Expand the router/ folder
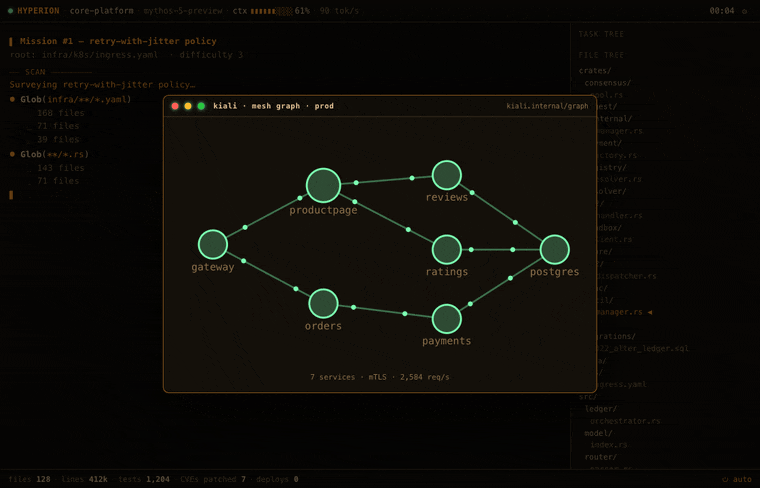760x488 pixels. (601, 457)
